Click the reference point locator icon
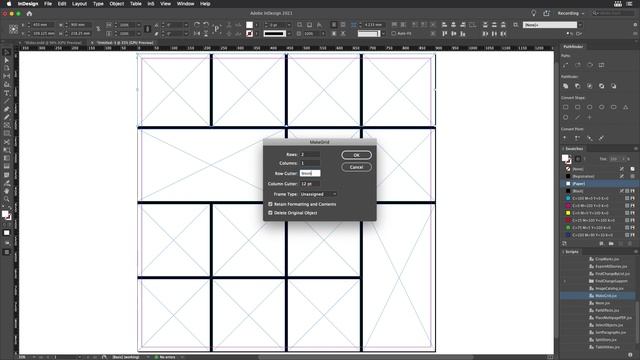Viewport: 640px width, 360px height. [13, 29]
